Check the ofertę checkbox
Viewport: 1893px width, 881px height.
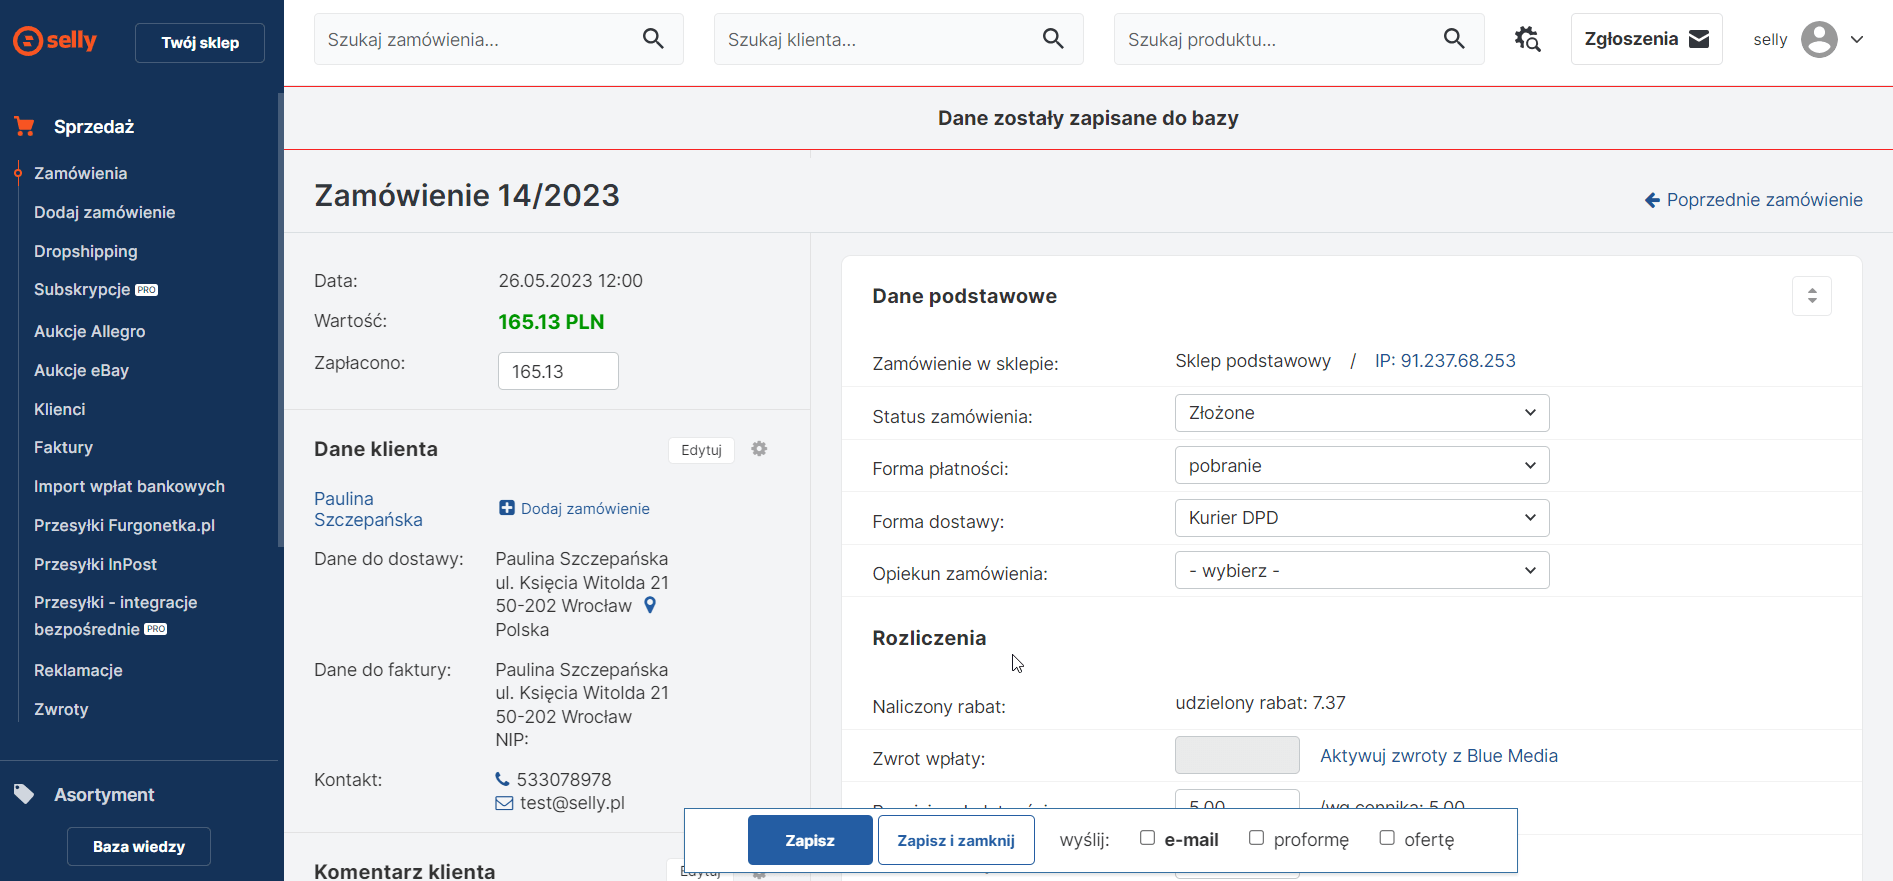tap(1387, 838)
